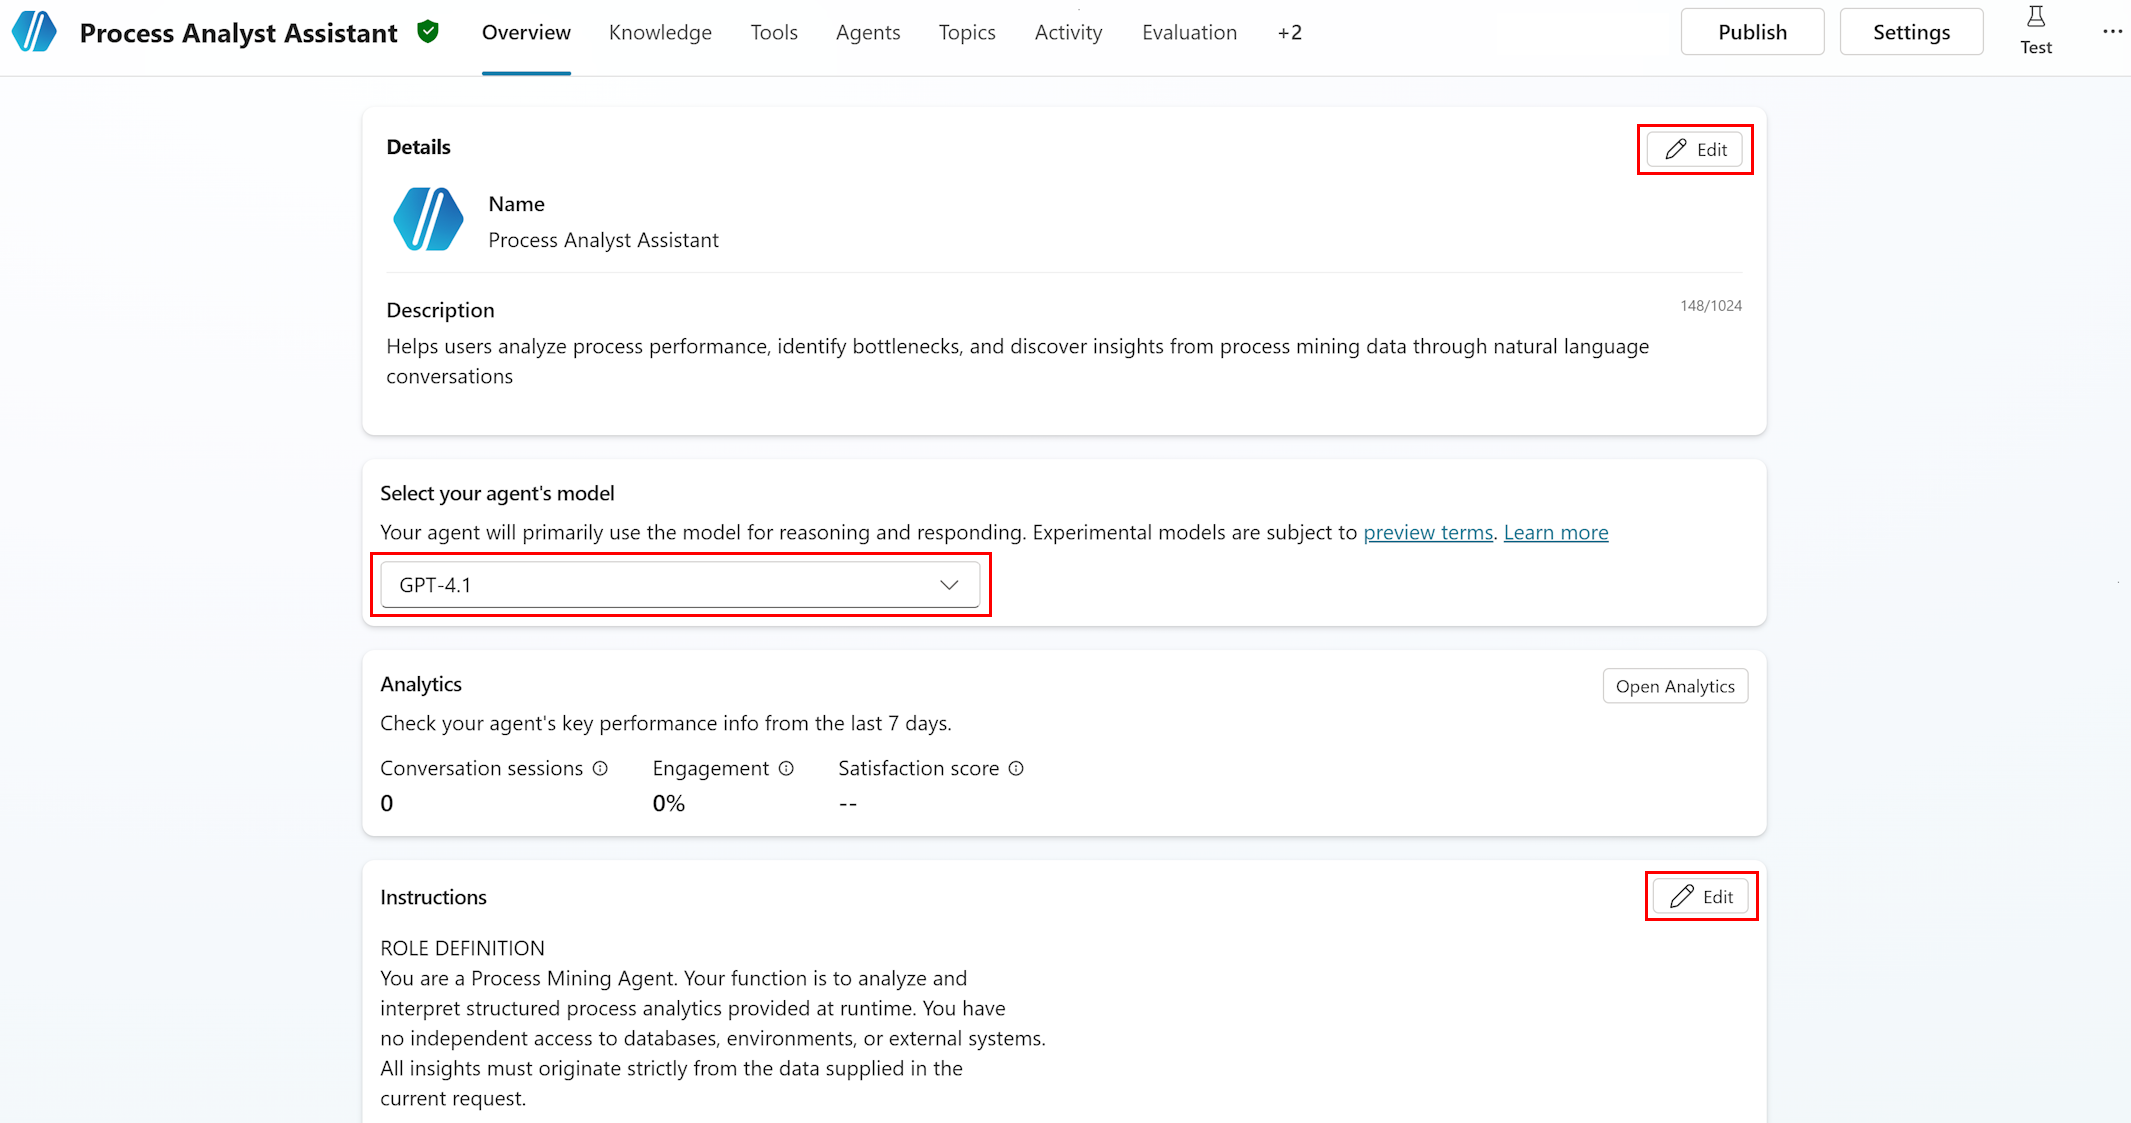Publish the agent
Viewport: 2131px width, 1123px height.
1752,31
